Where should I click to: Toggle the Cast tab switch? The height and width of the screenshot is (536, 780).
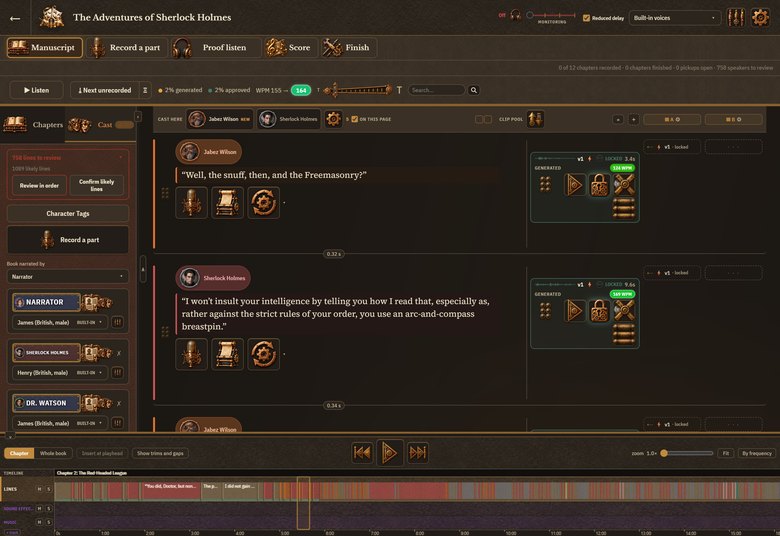point(124,124)
